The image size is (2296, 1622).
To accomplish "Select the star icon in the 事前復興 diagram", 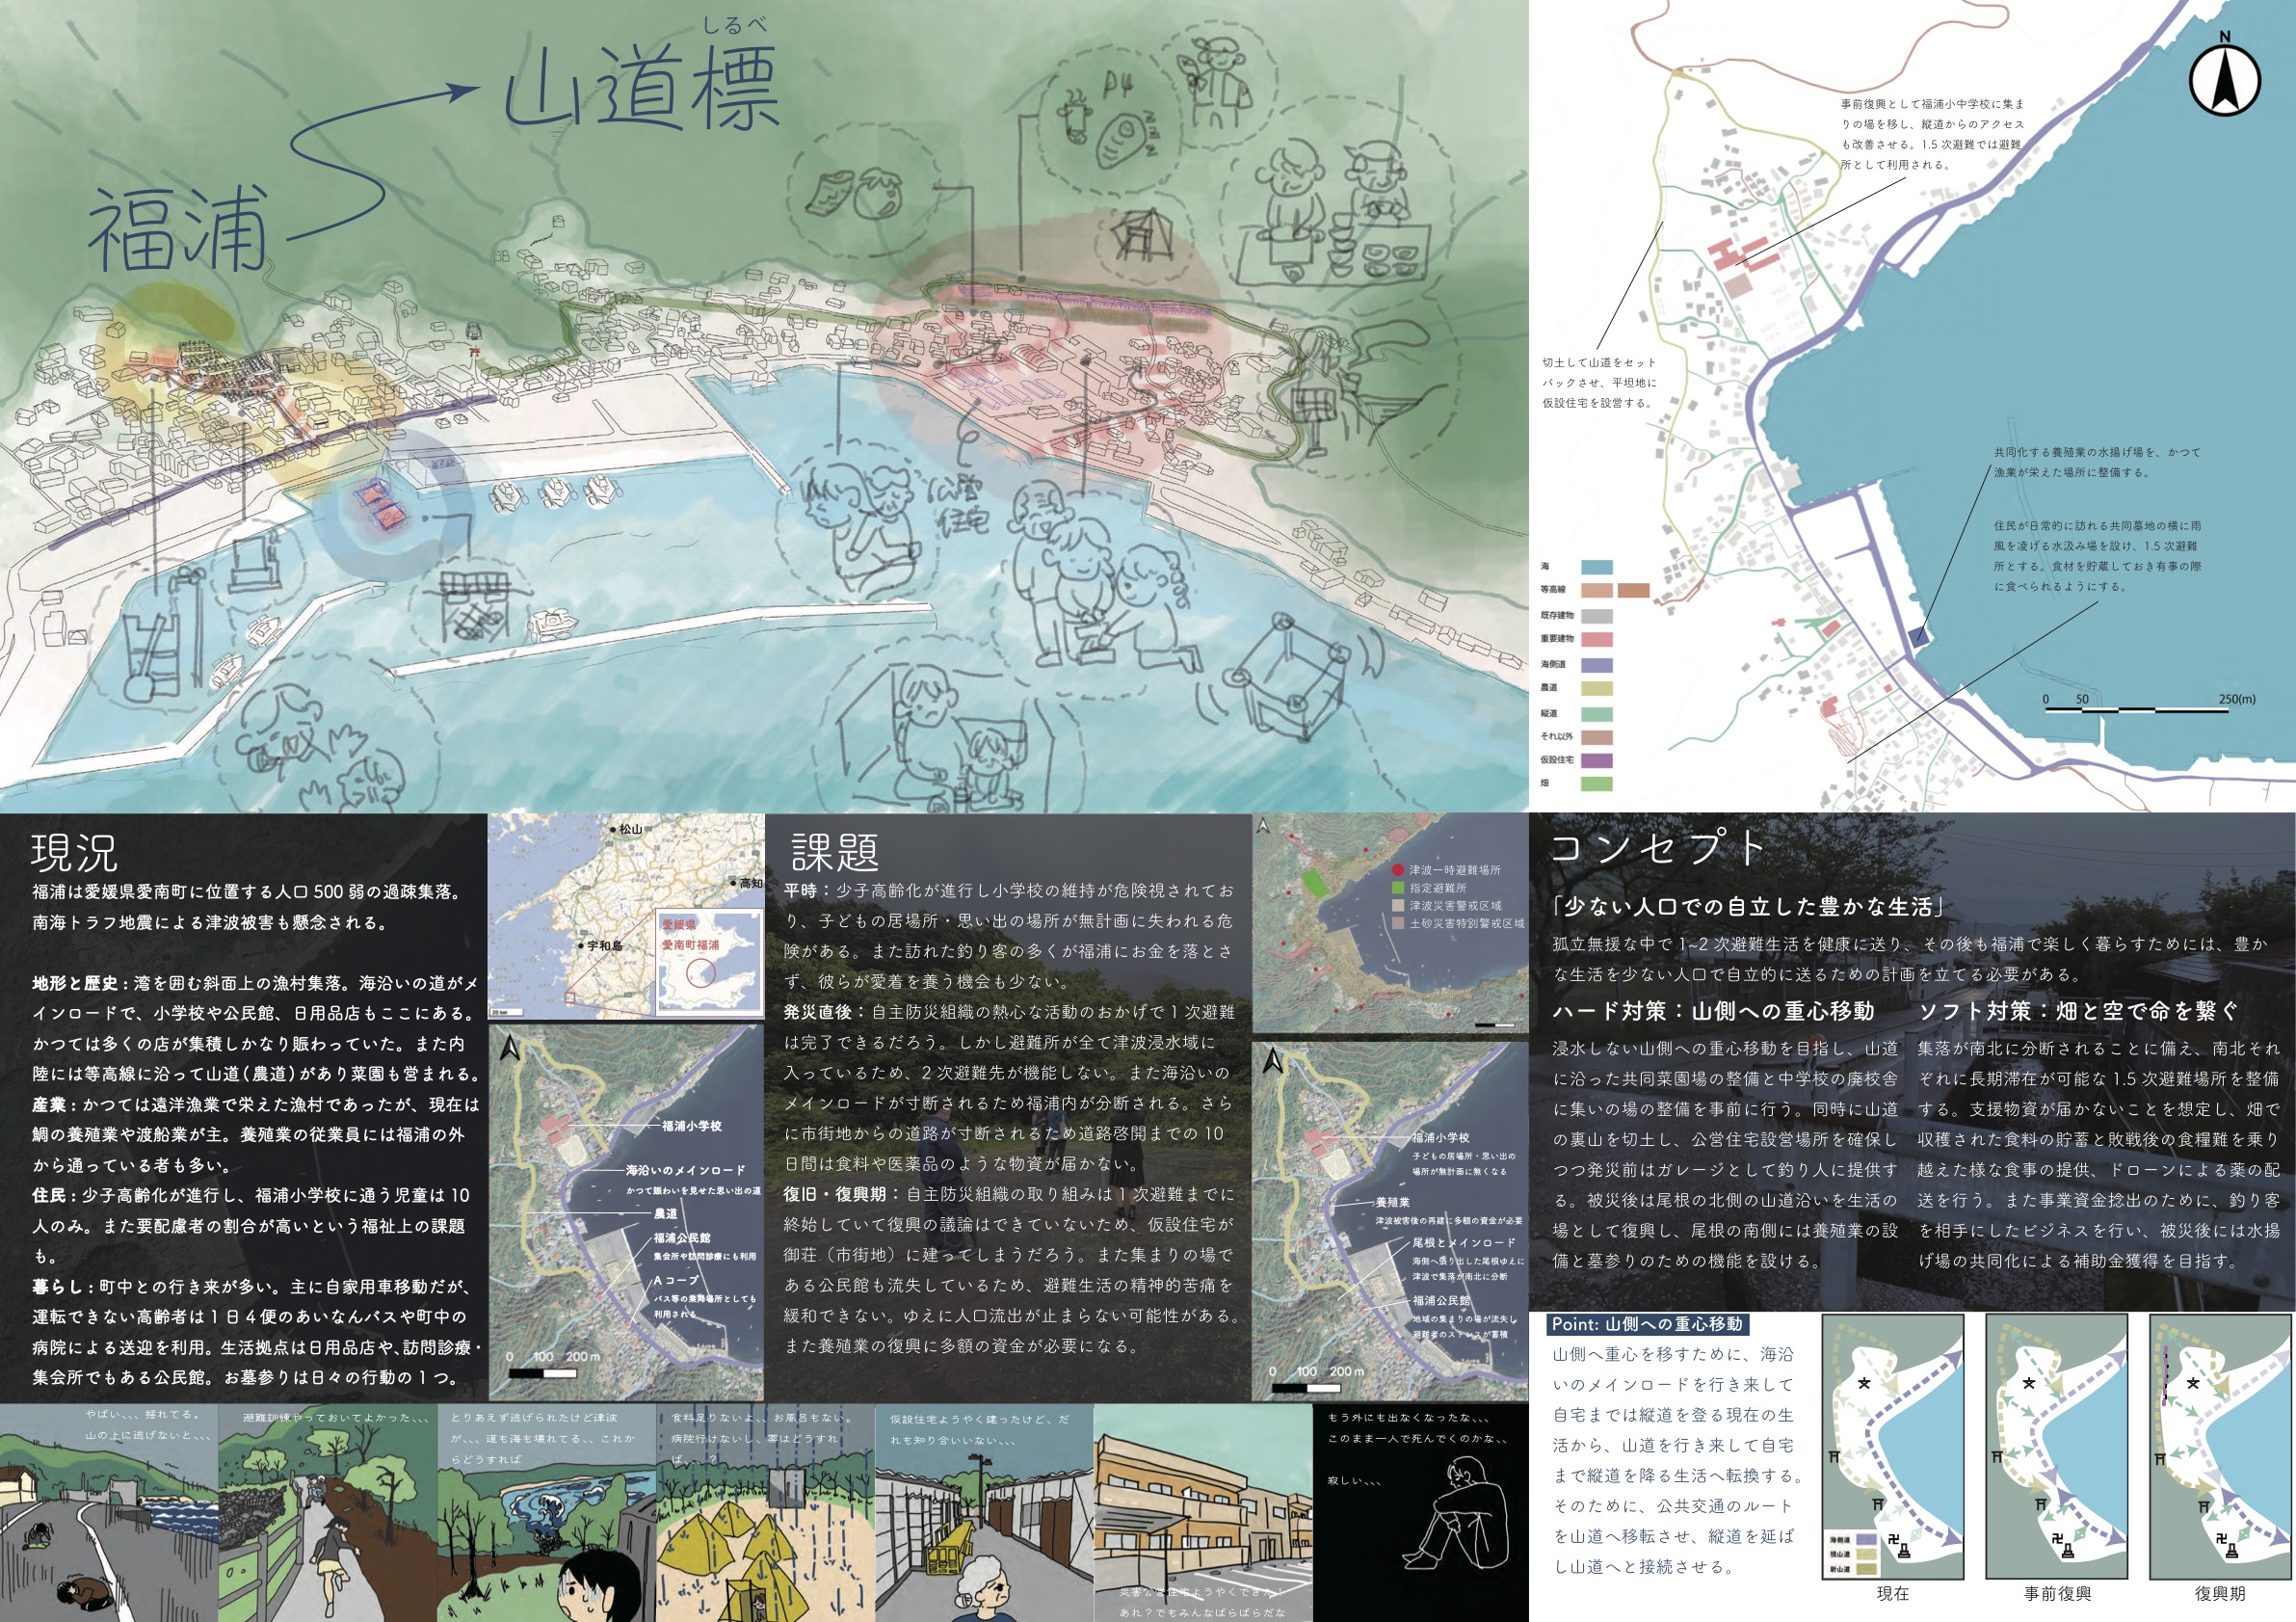I will pos(2030,1385).
